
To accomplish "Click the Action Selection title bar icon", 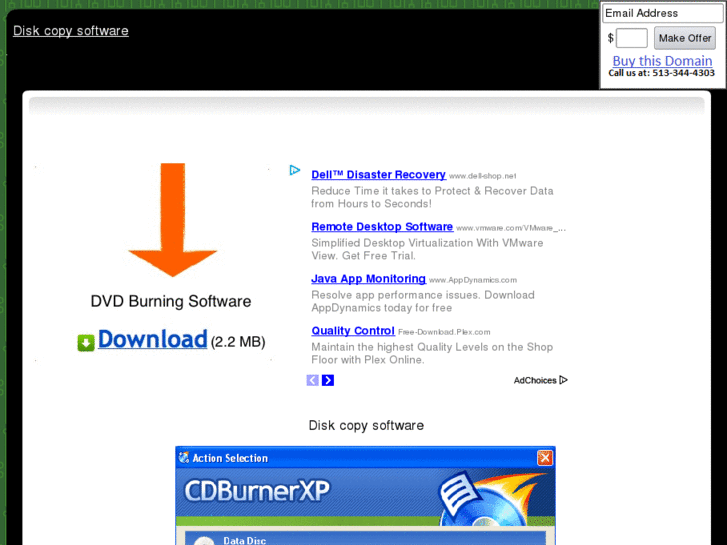I will [x=184, y=458].
